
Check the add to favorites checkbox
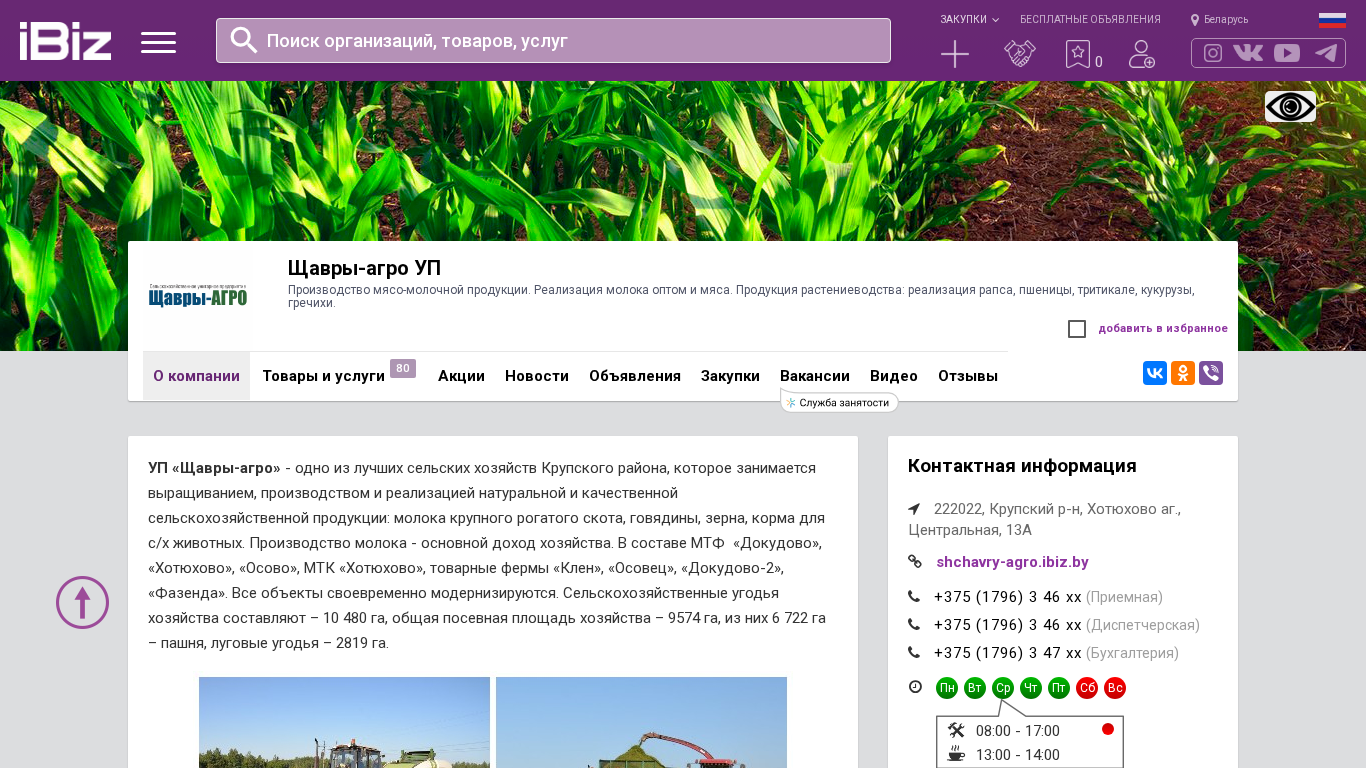pos(1077,329)
